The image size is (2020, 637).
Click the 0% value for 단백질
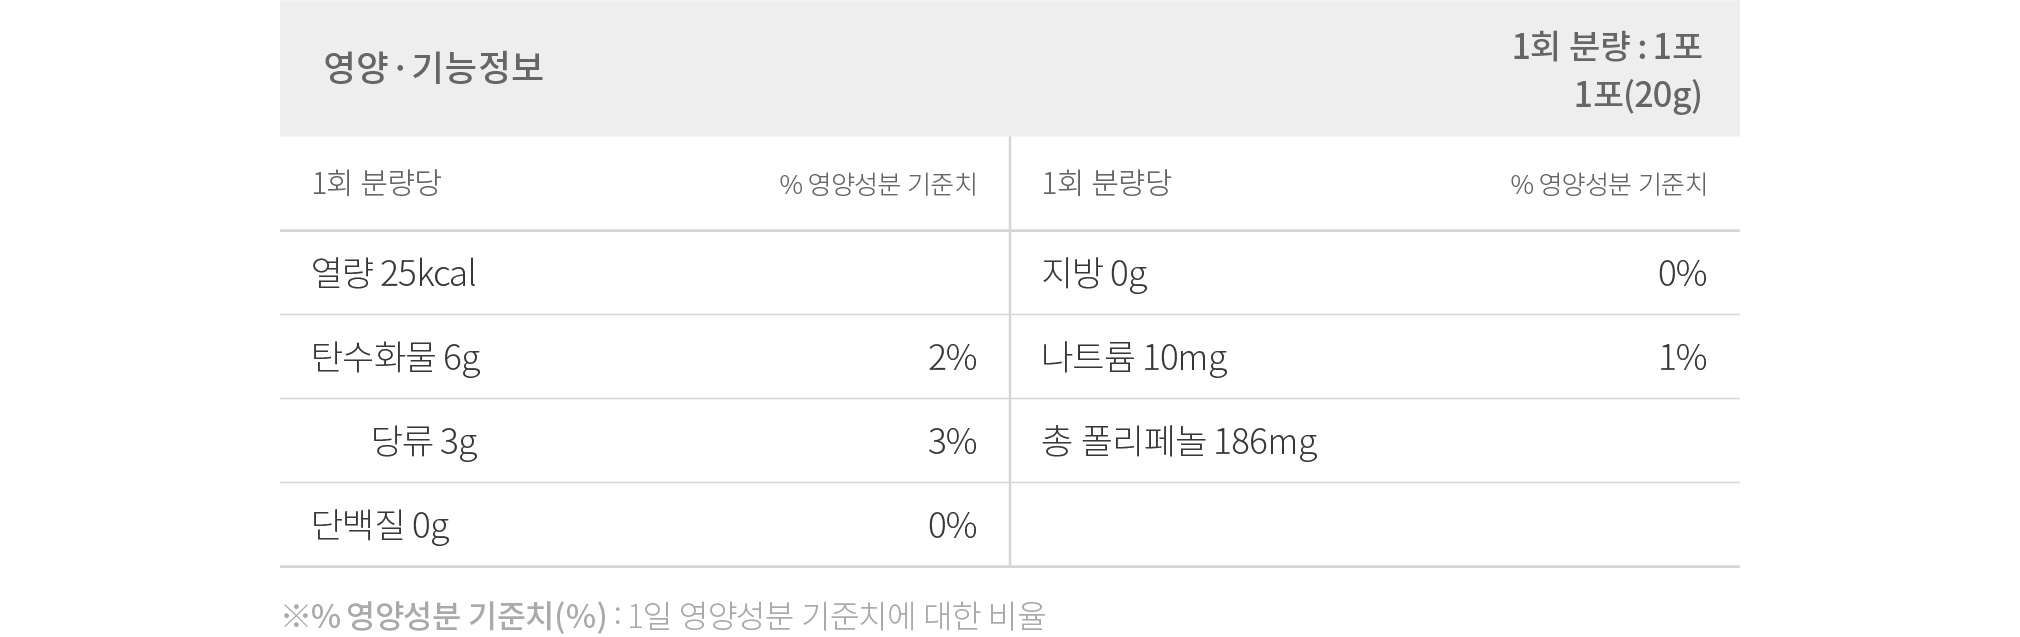[x=952, y=526]
